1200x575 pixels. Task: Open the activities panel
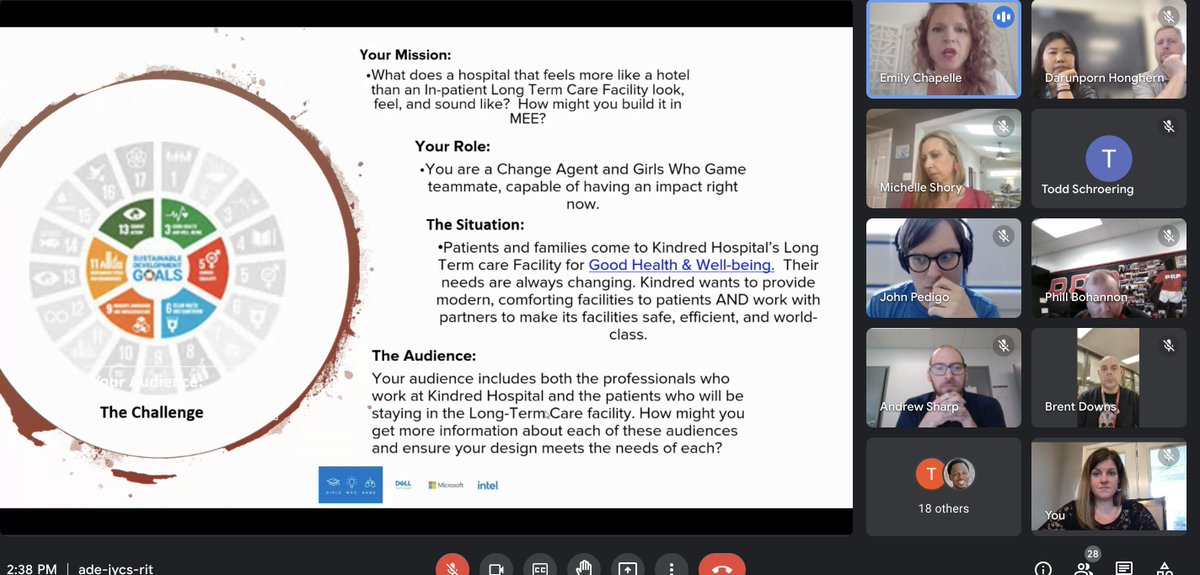(1165, 569)
